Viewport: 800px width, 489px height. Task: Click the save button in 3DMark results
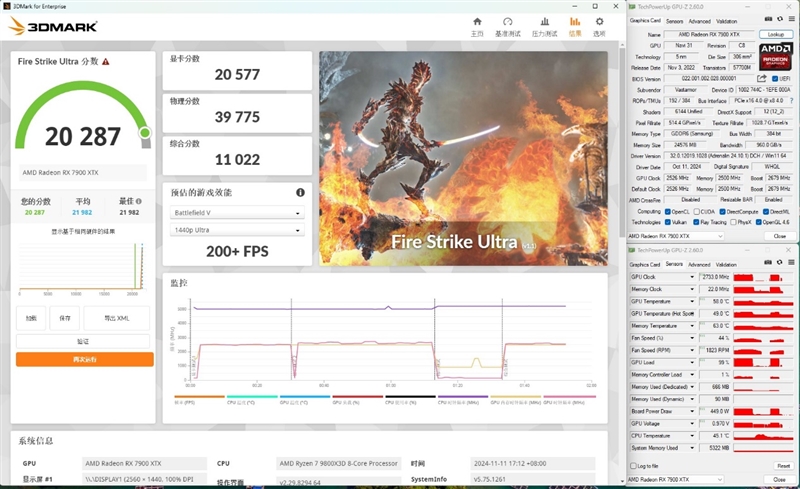[x=65, y=318]
